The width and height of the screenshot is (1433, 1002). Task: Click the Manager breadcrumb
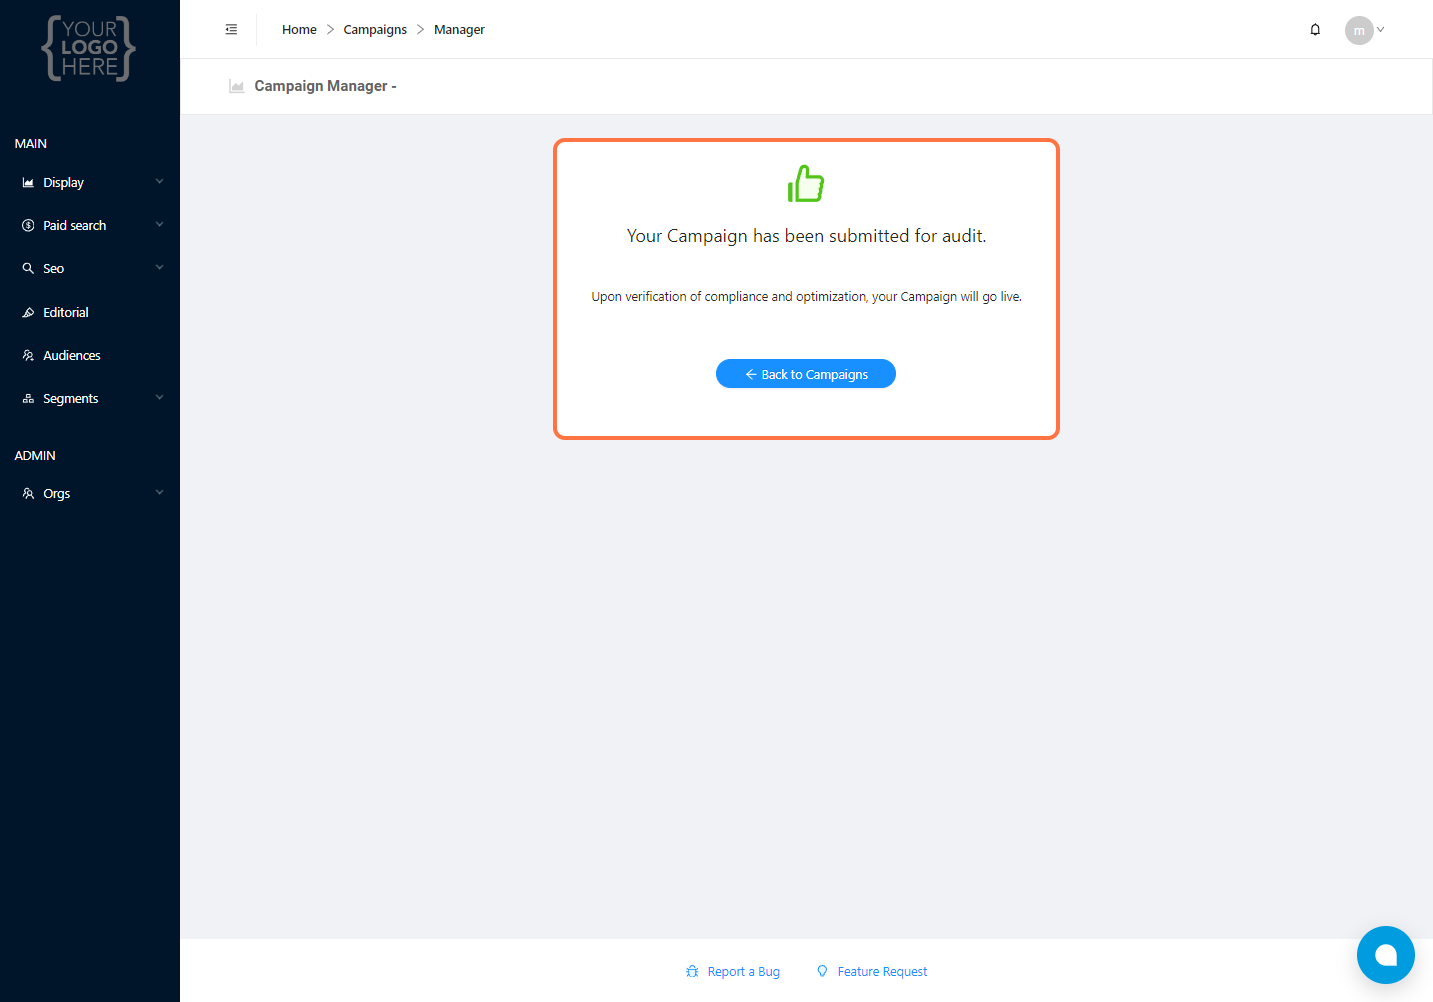[459, 30]
